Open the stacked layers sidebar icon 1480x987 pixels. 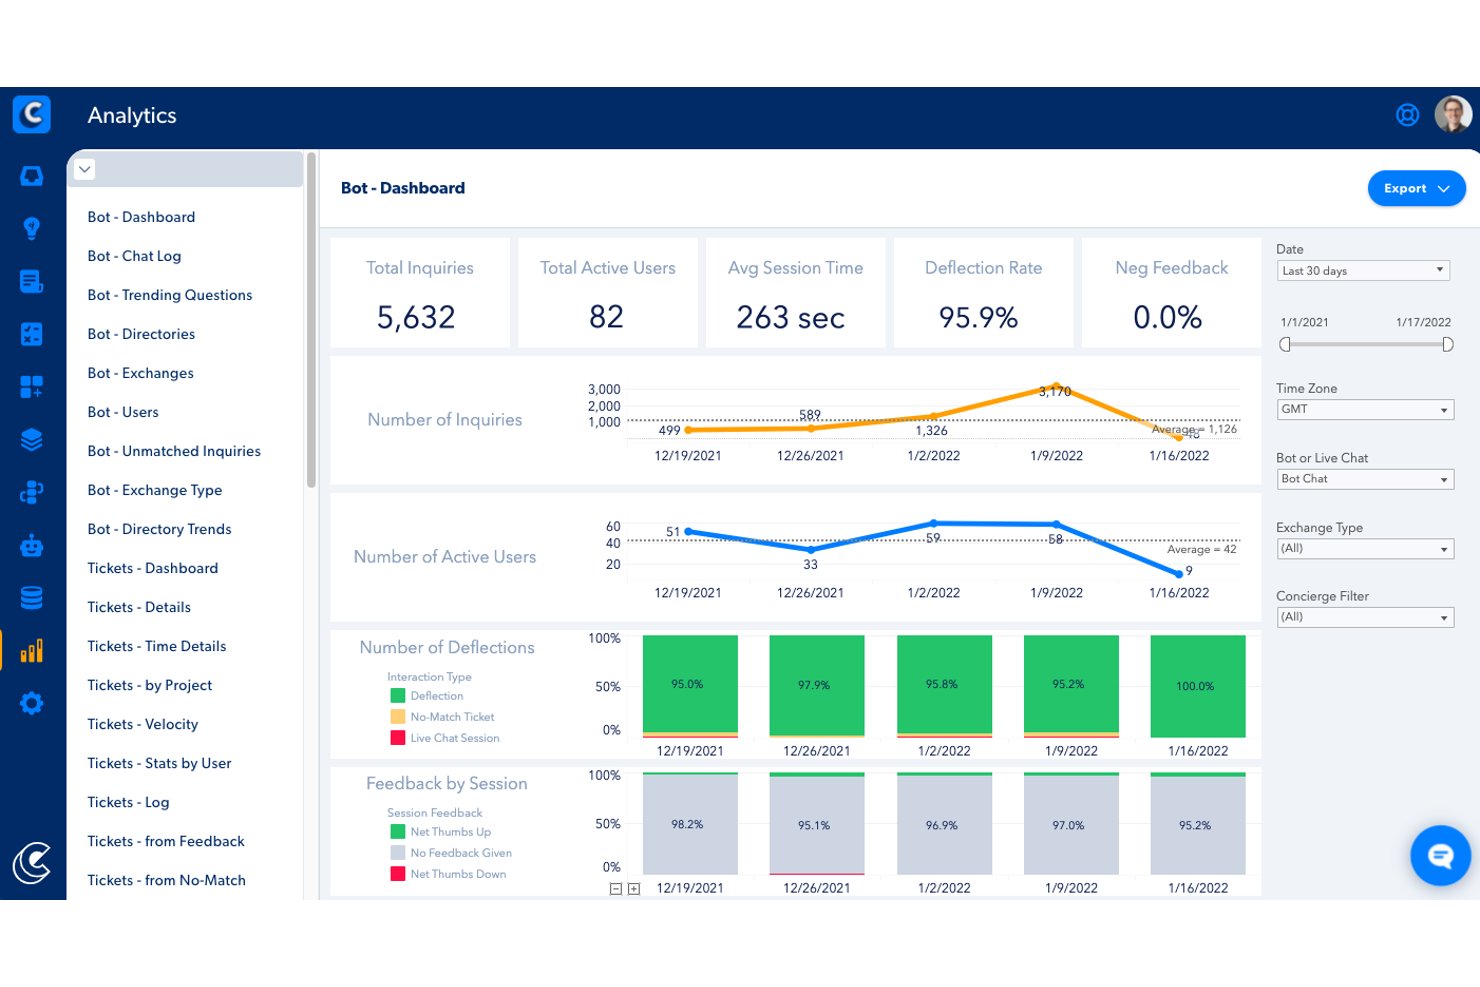coord(32,440)
